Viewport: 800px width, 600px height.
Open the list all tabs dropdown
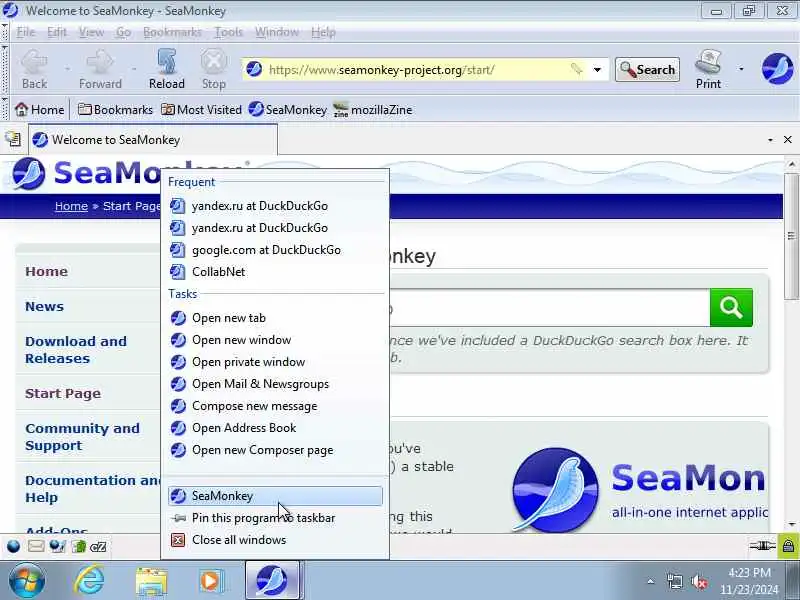(770, 140)
